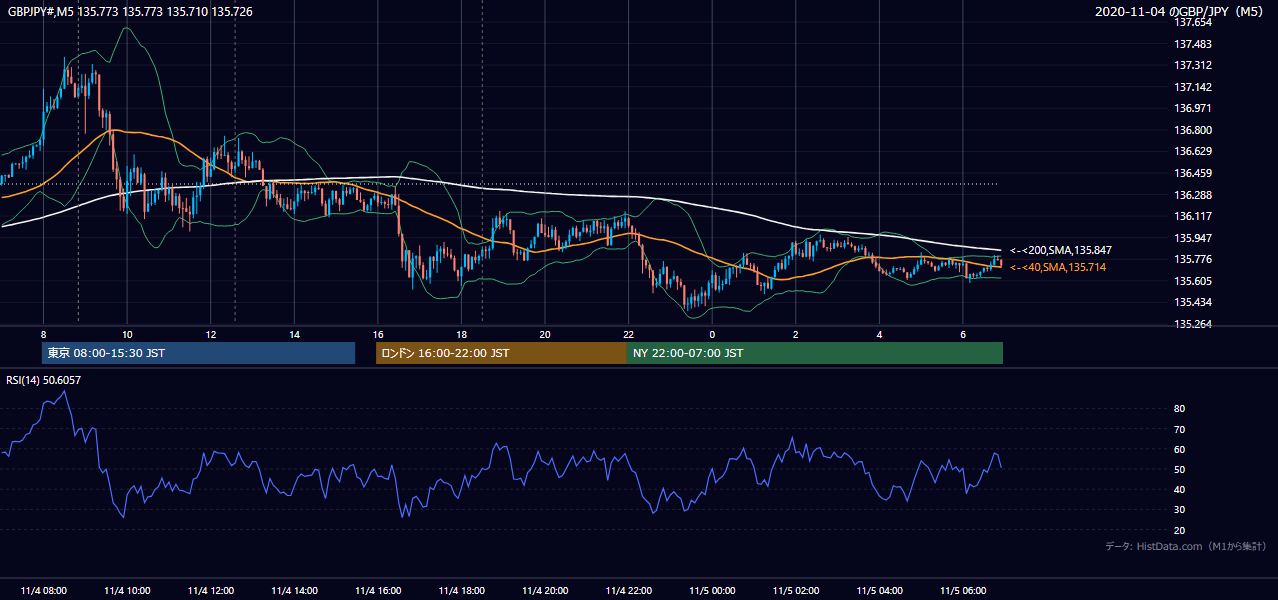Click the bottom time label 11/5 02:00

pos(796,590)
